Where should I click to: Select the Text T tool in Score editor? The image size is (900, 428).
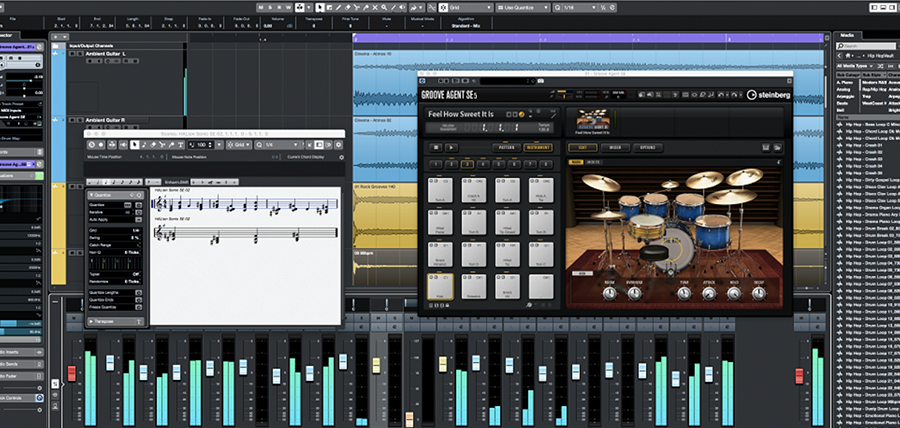point(181,145)
